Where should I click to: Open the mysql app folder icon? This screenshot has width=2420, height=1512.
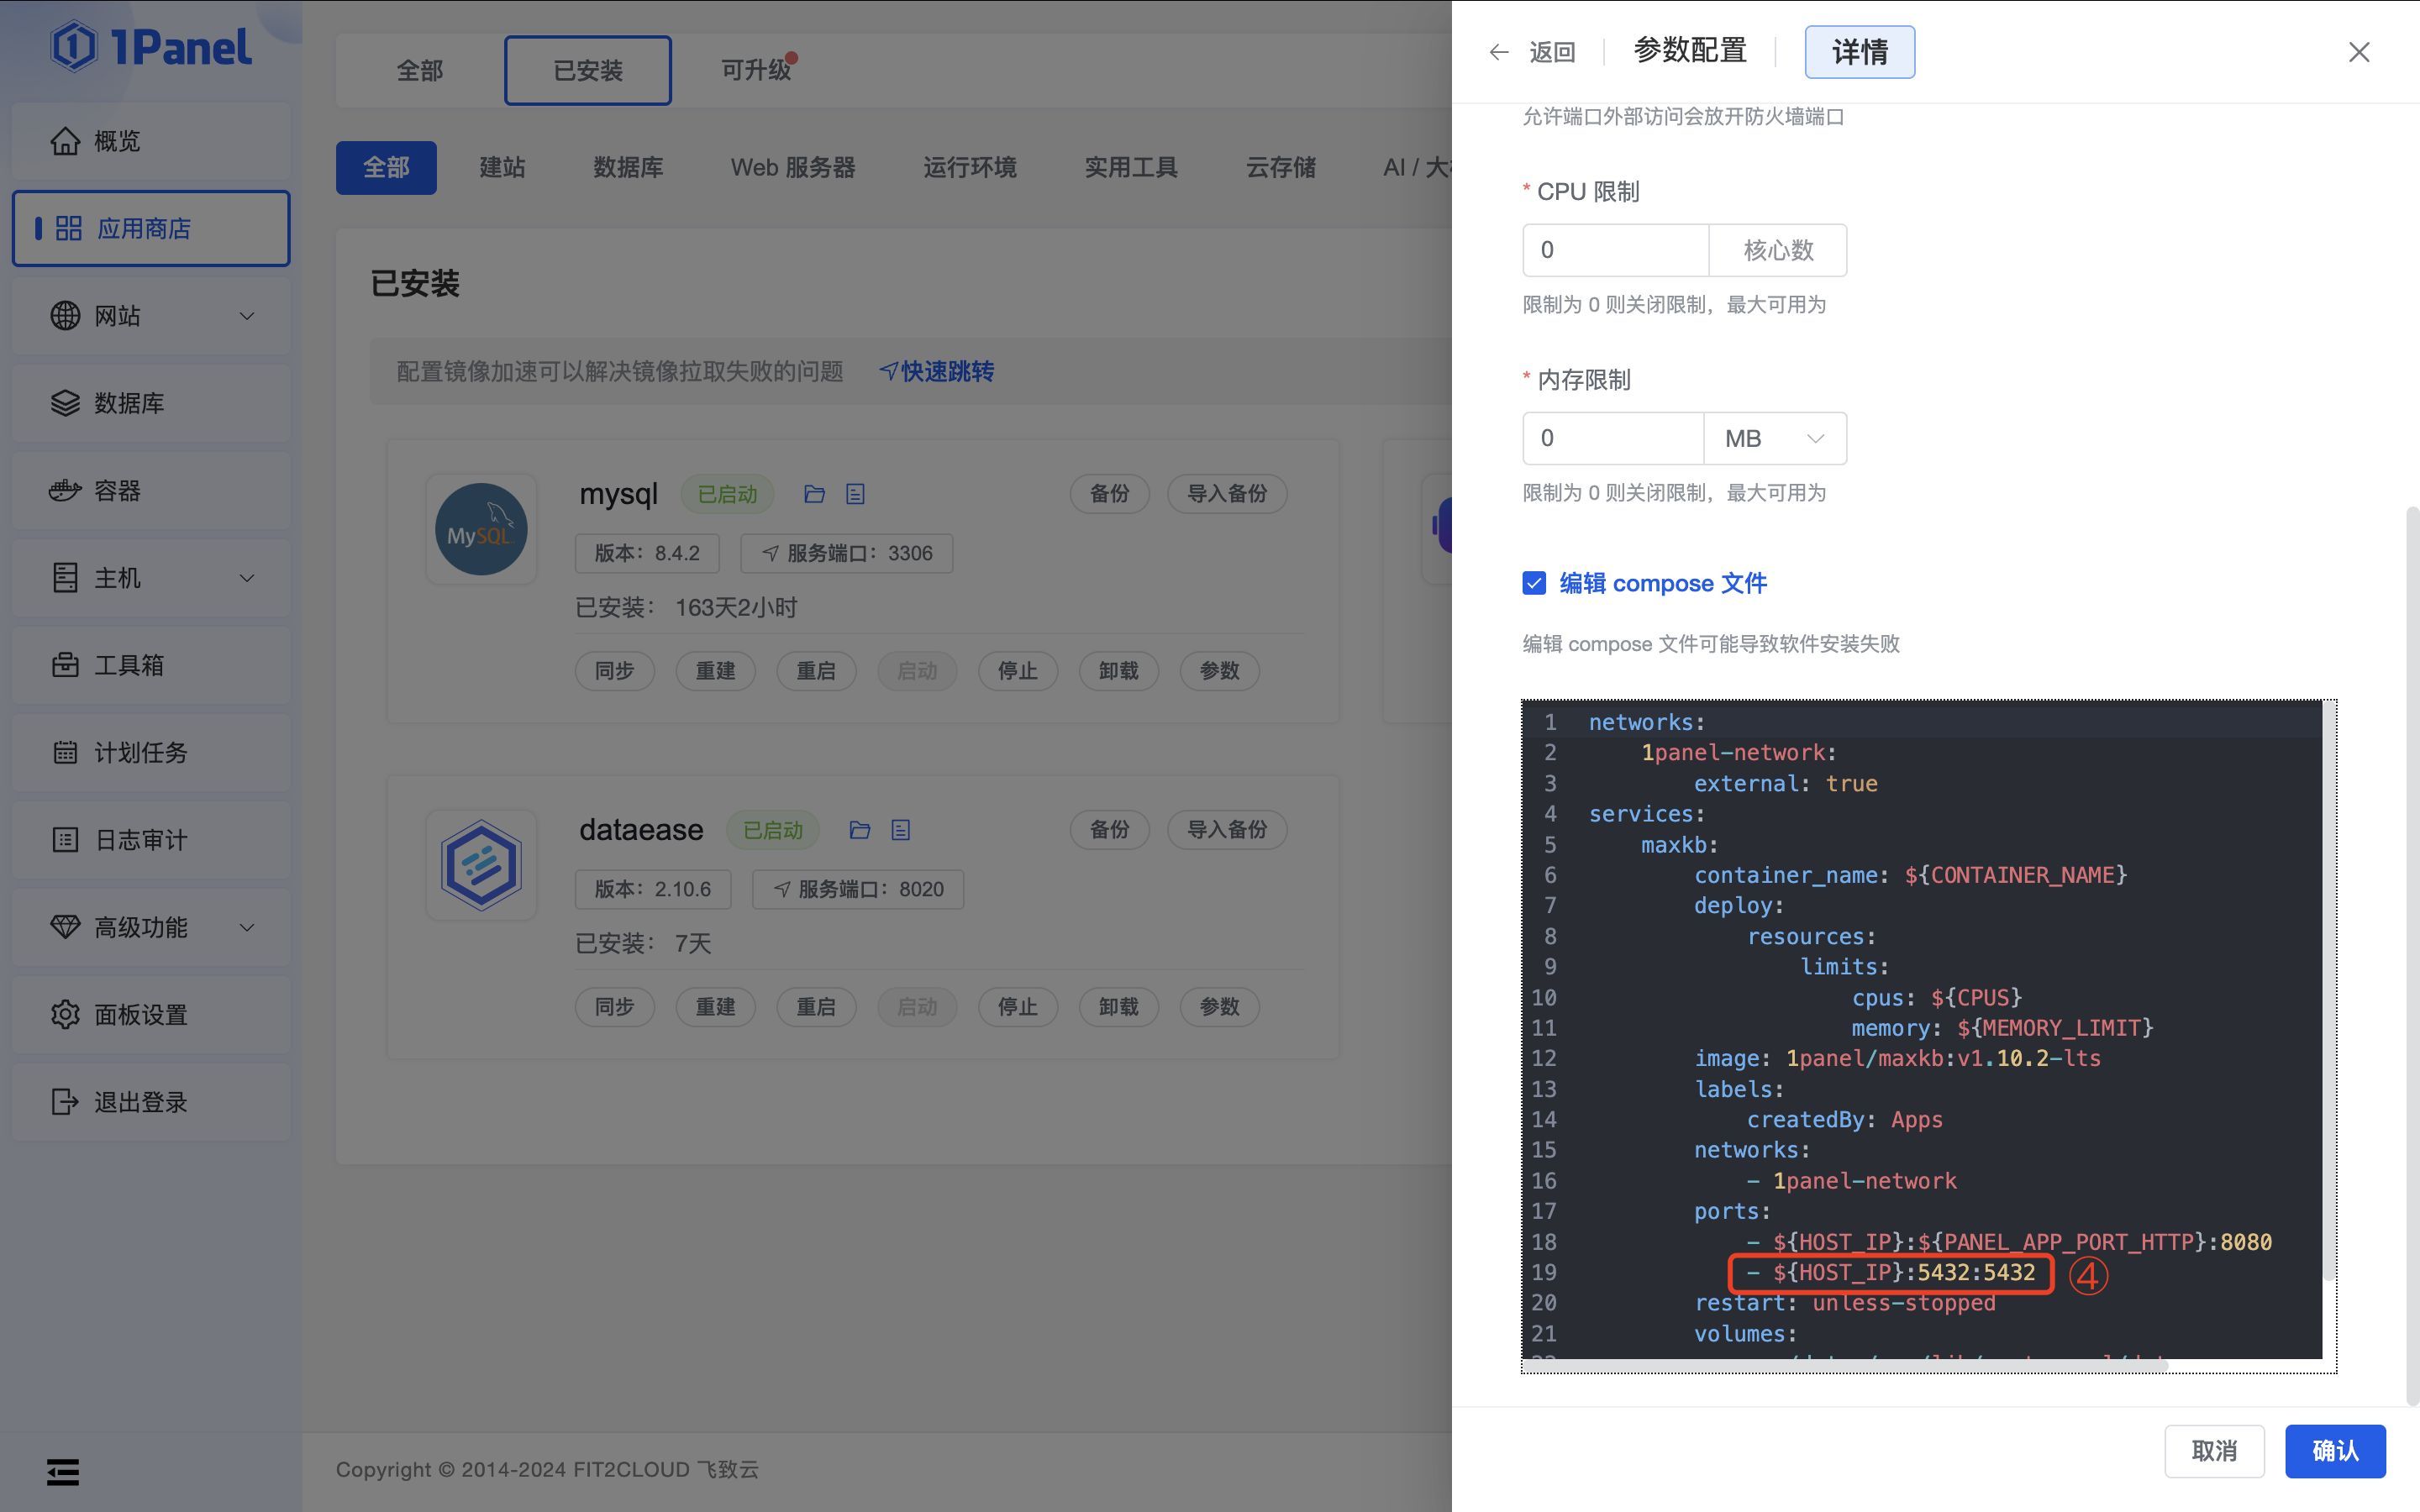814,493
